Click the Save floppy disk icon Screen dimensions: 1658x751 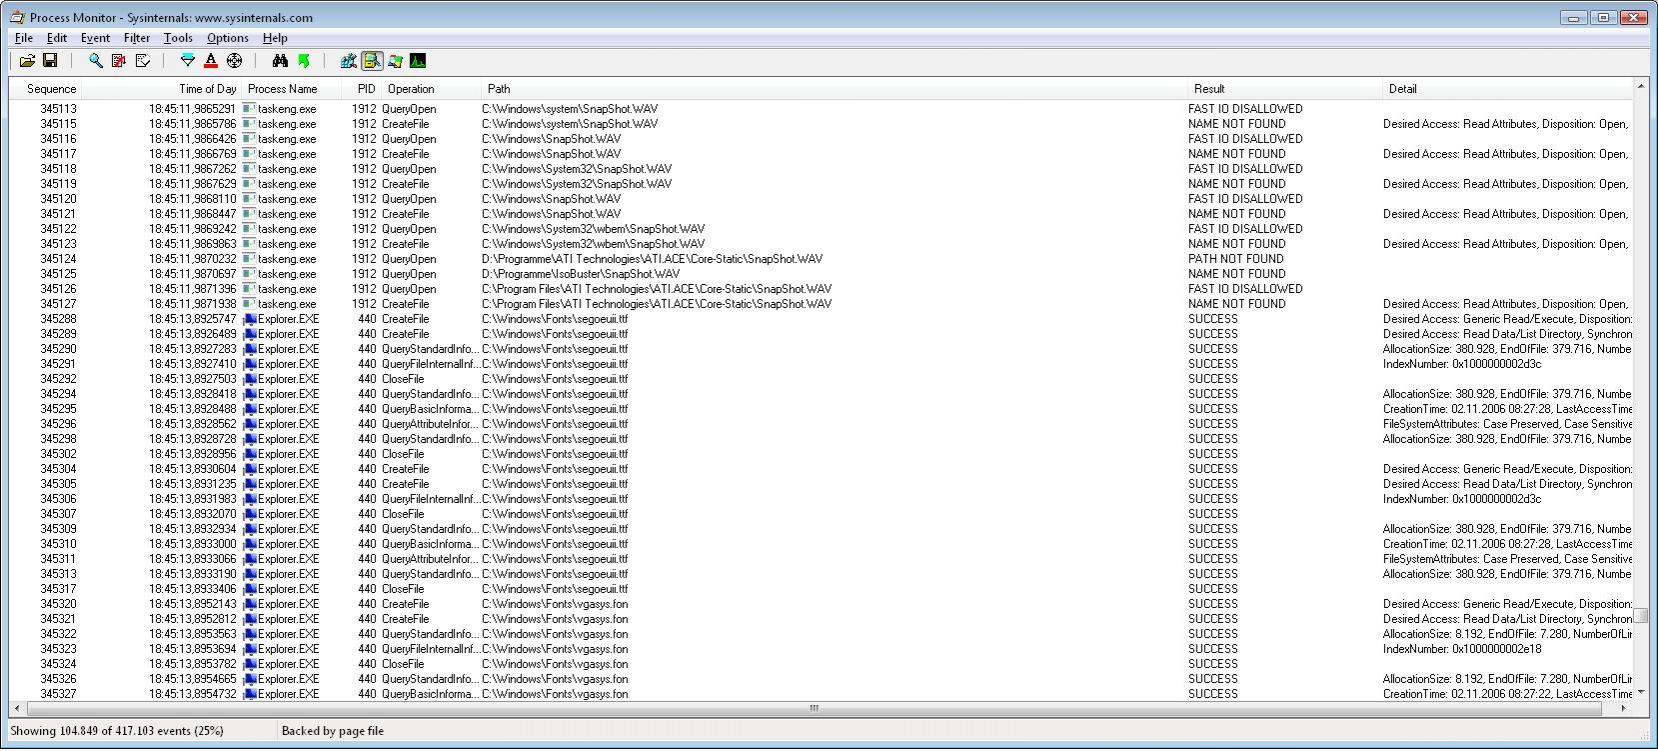(x=49, y=61)
